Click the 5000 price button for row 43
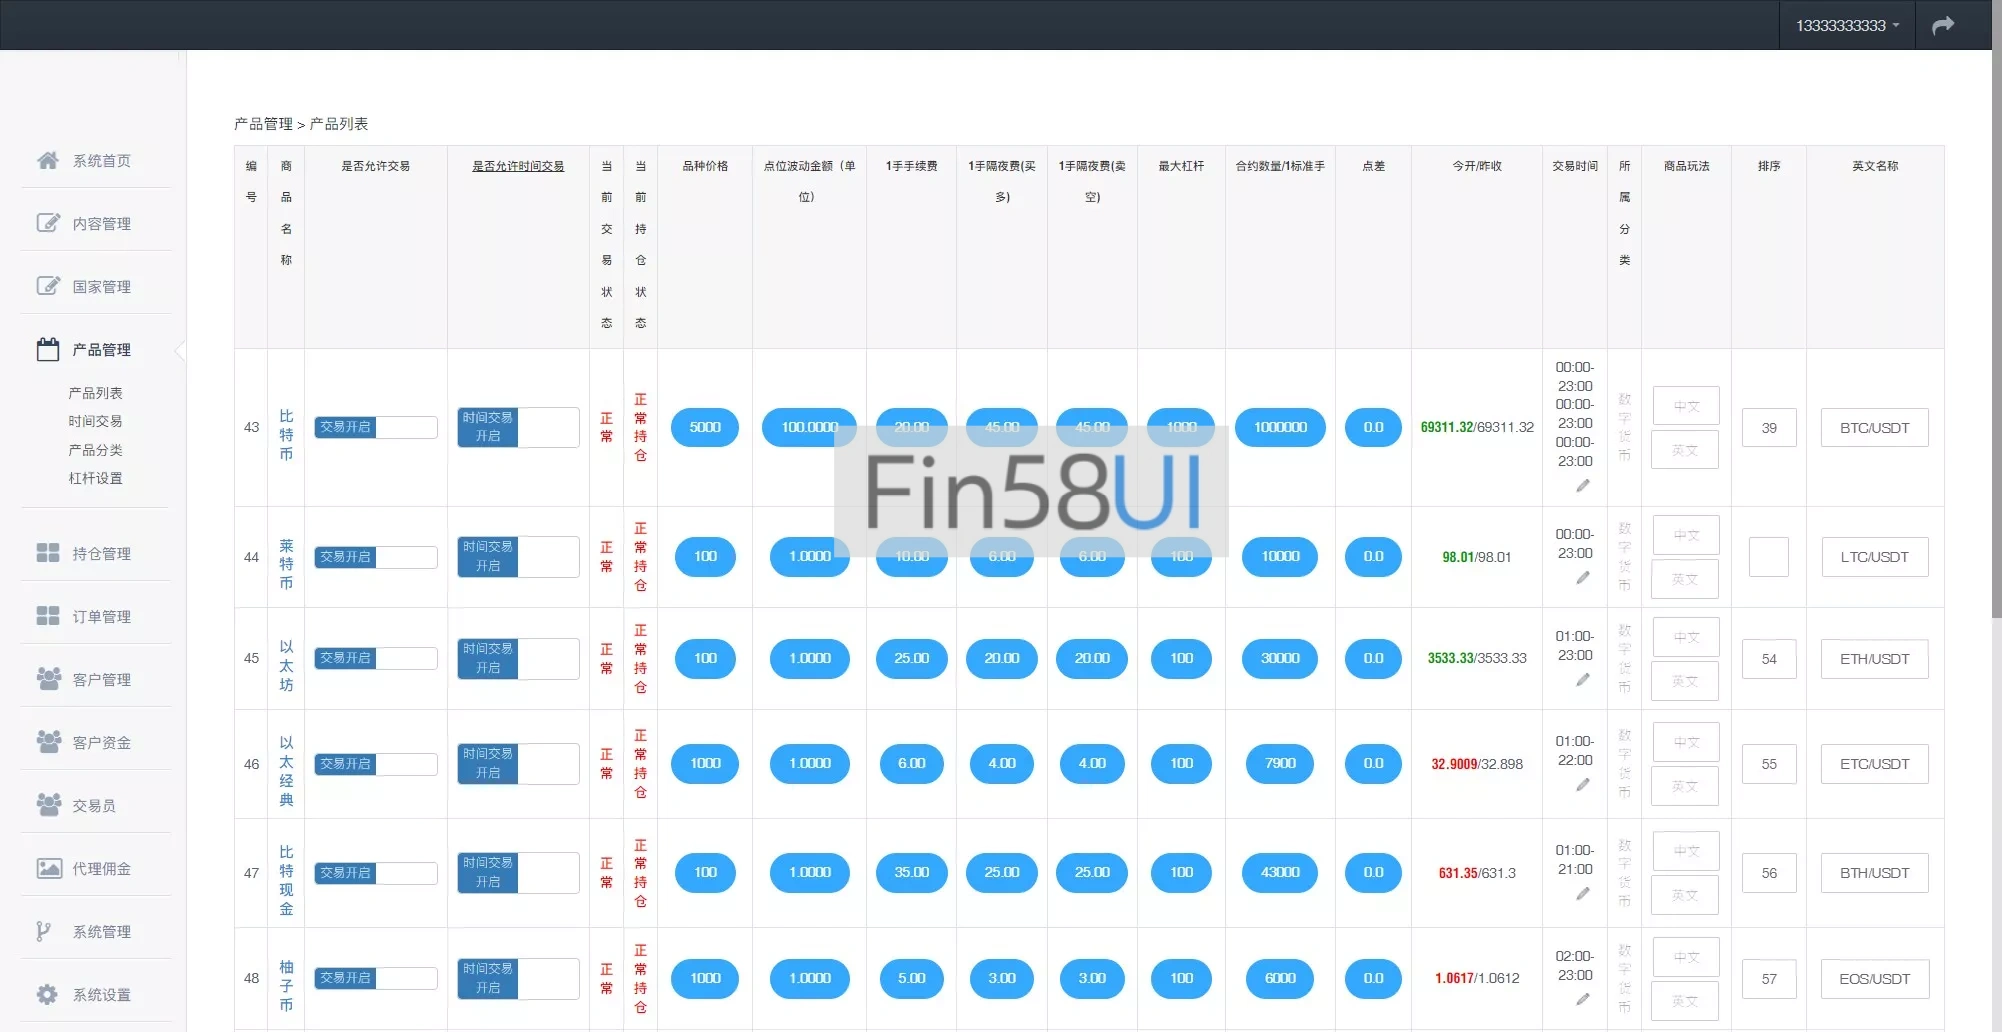2002x1032 pixels. 705,427
